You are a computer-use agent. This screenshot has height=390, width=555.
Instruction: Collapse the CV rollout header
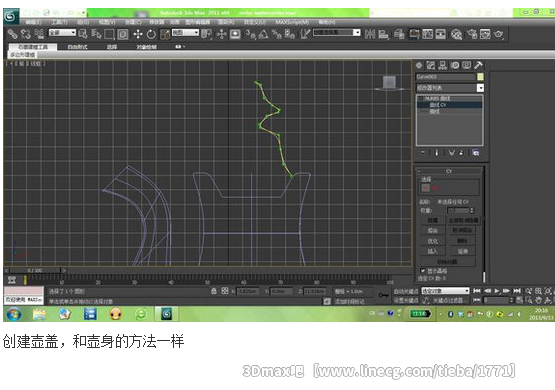coord(449,171)
